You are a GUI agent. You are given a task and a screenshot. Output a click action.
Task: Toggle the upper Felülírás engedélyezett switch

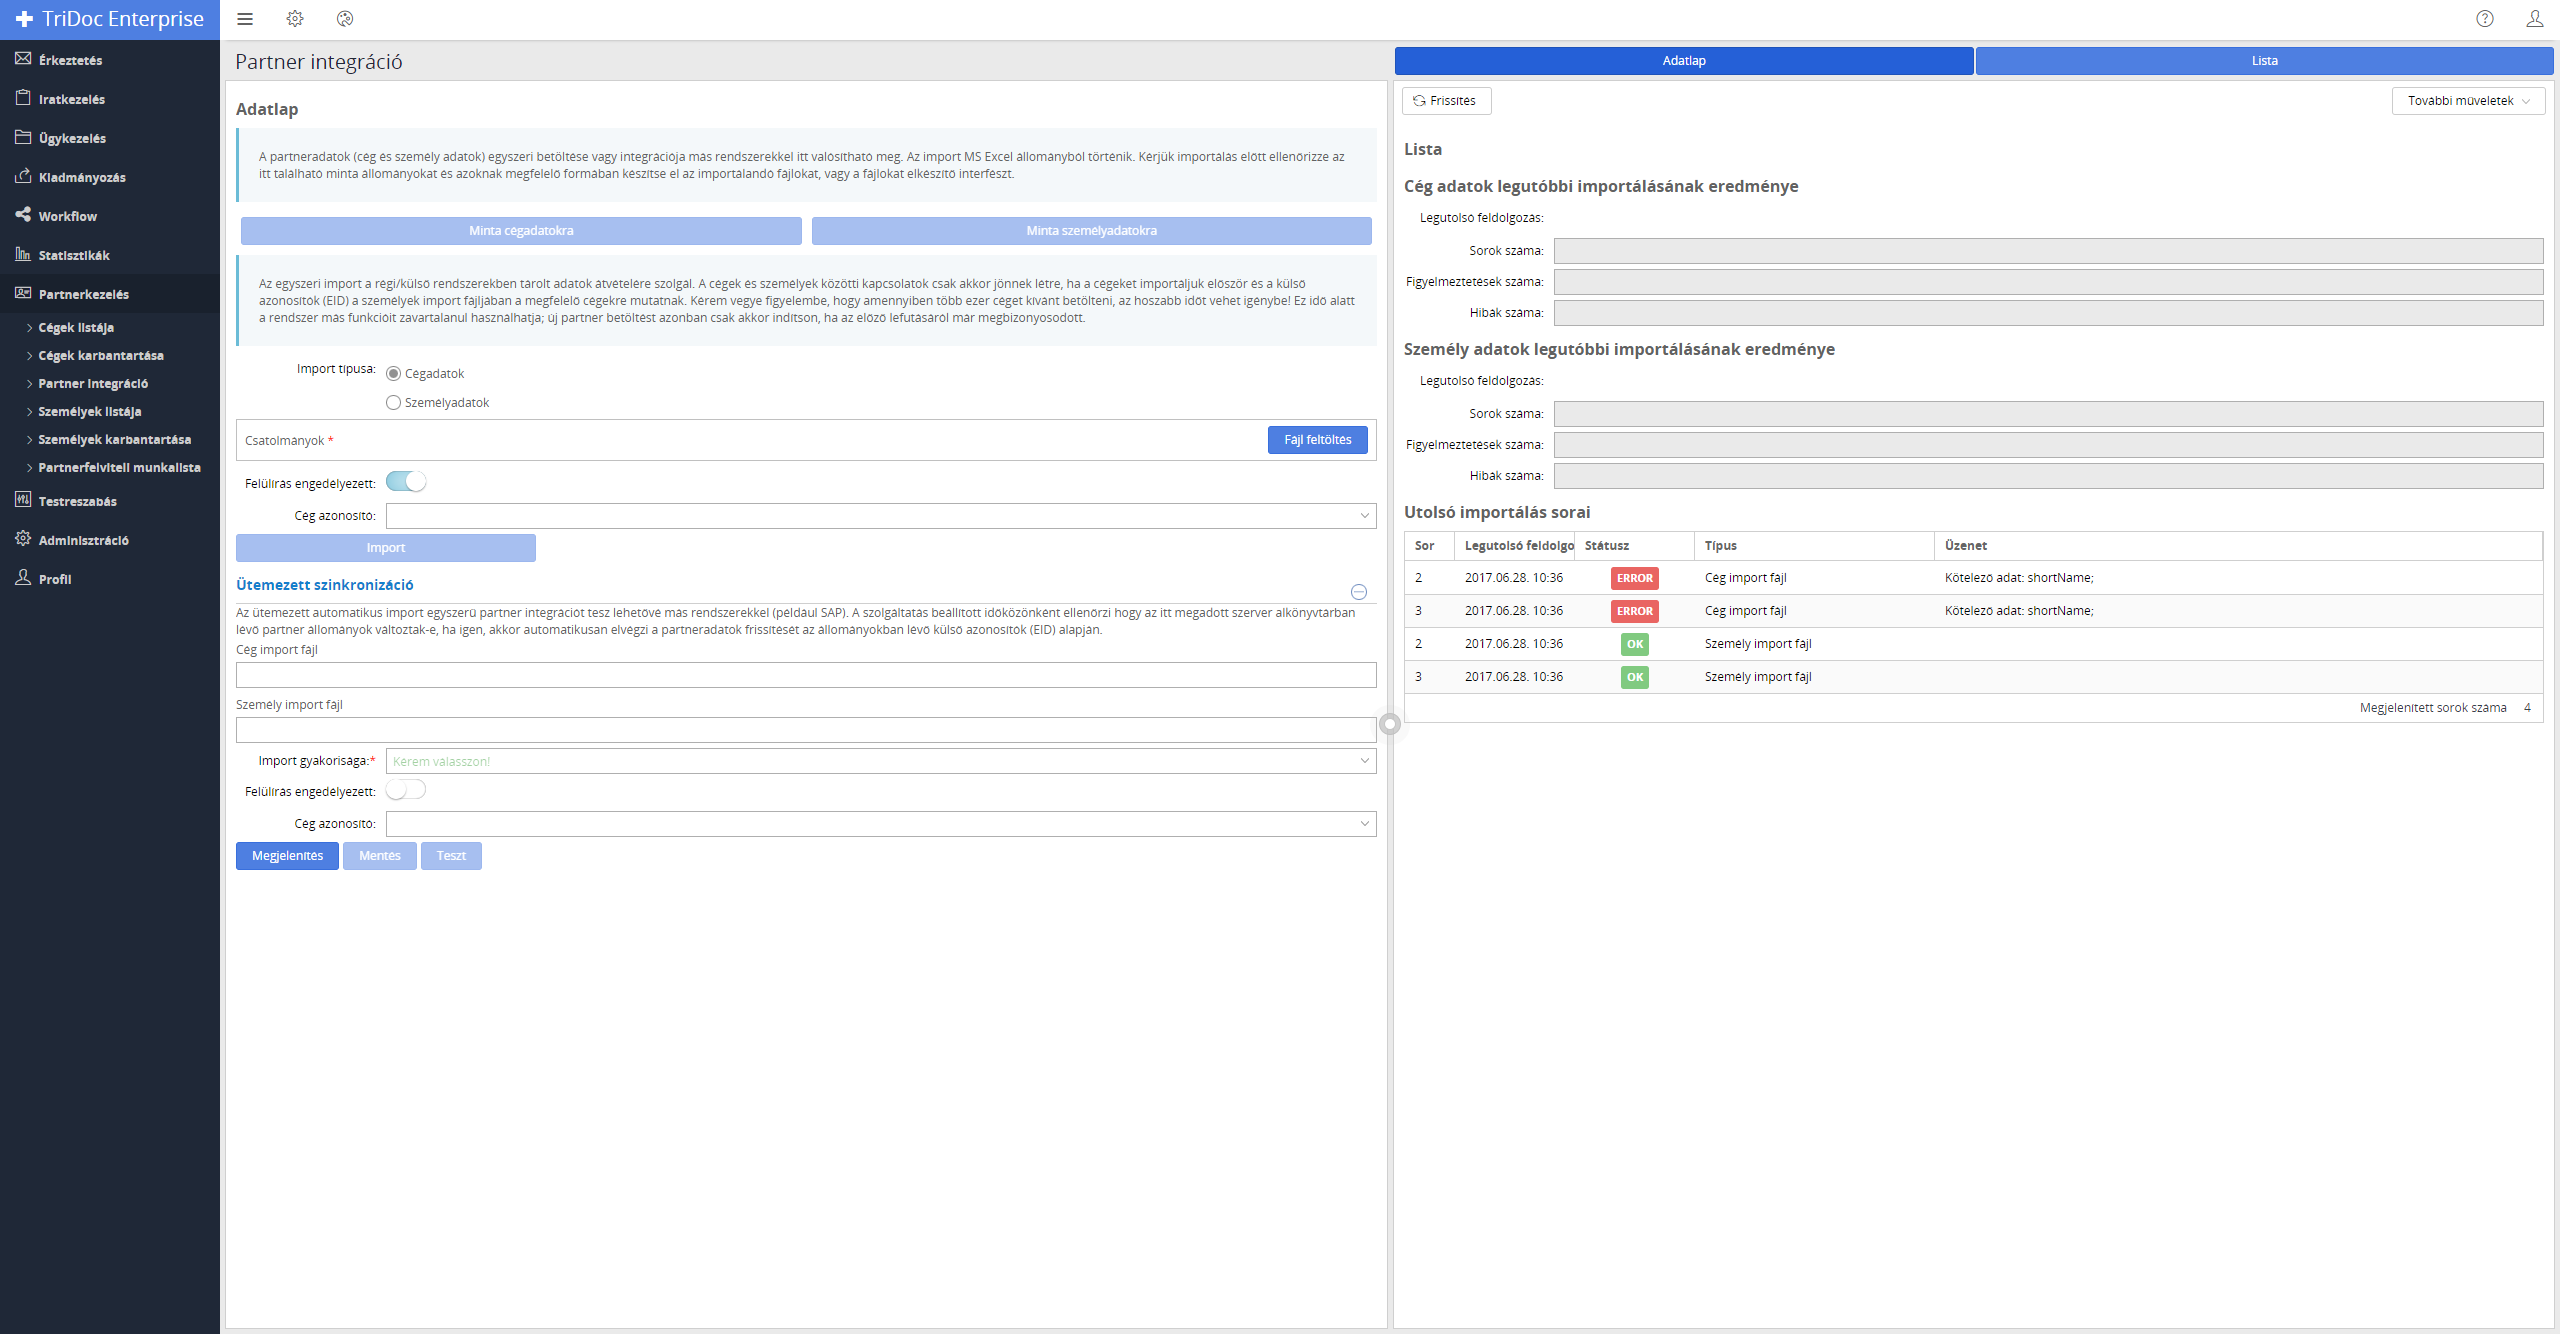coord(406,482)
